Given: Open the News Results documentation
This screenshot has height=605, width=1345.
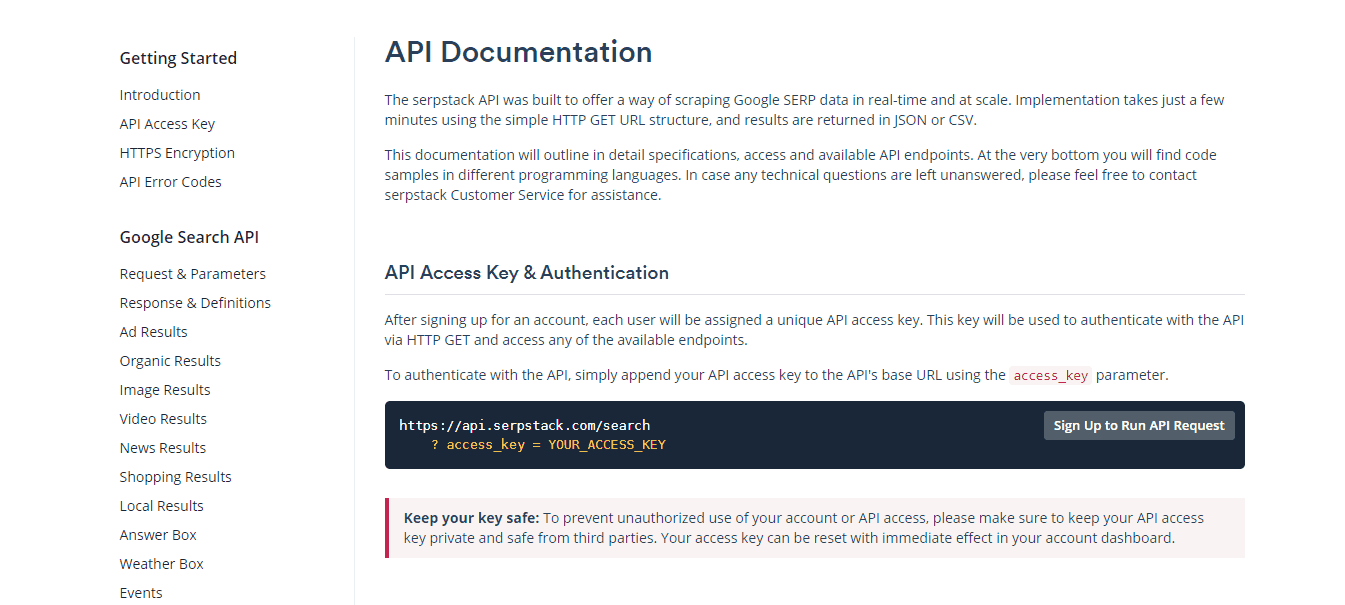Looking at the screenshot, I should coord(162,447).
